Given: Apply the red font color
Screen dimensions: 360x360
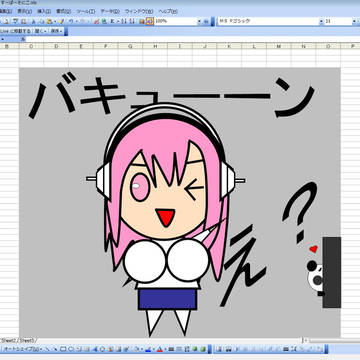Looking at the screenshot, I should click(x=160, y=349).
